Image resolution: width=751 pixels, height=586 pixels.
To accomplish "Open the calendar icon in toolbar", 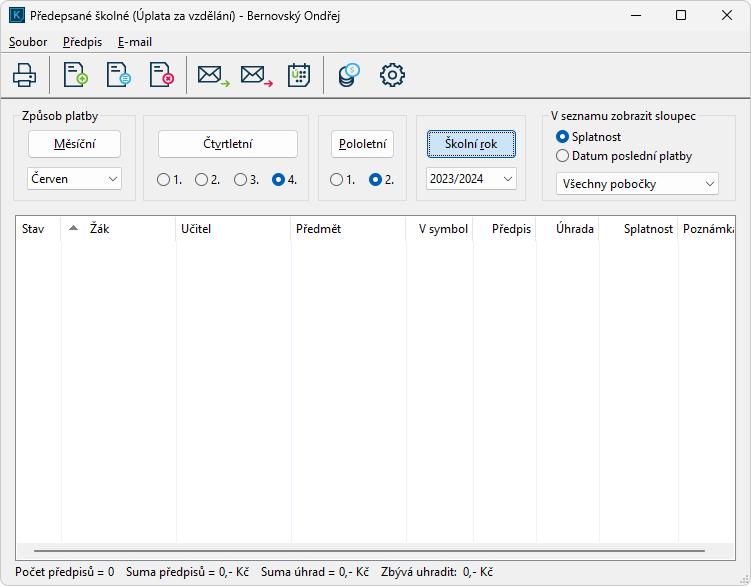I will coord(299,75).
